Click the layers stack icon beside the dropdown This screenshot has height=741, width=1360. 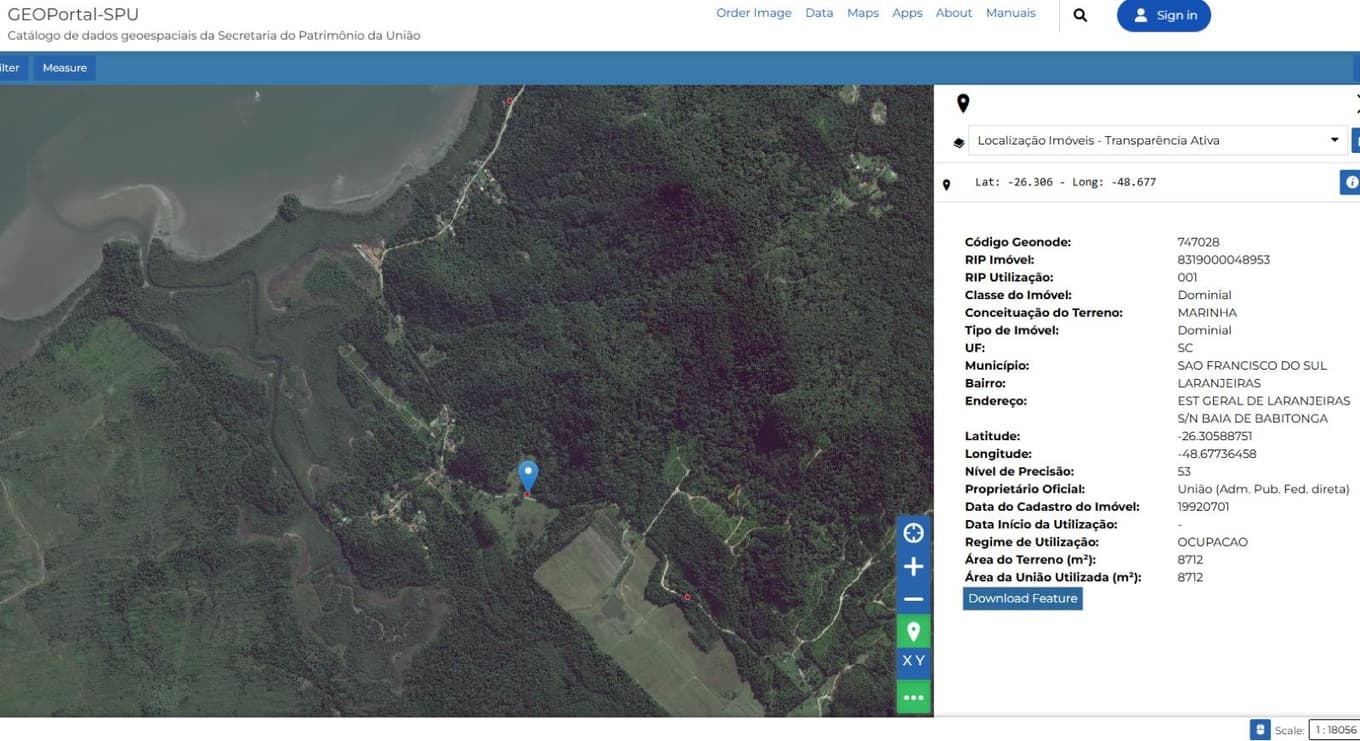pos(959,142)
